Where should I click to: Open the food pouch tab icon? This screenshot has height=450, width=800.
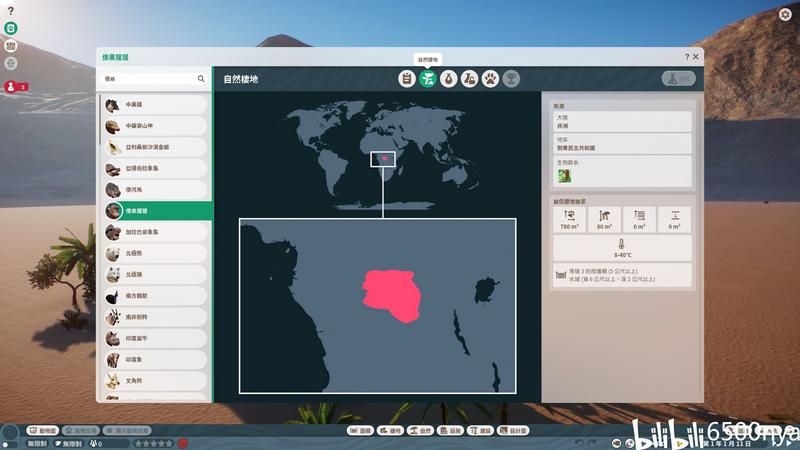(x=448, y=79)
